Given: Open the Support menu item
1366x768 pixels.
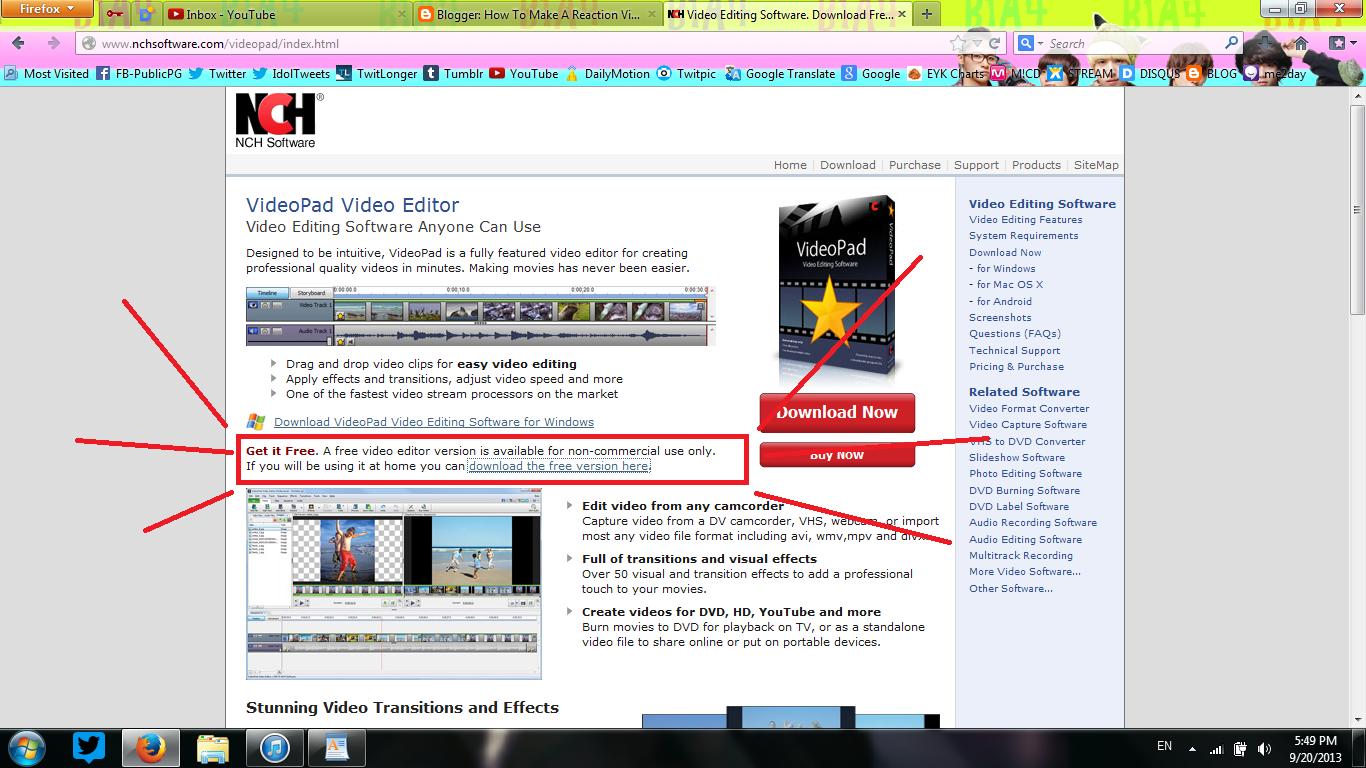Looking at the screenshot, I should tap(976, 165).
